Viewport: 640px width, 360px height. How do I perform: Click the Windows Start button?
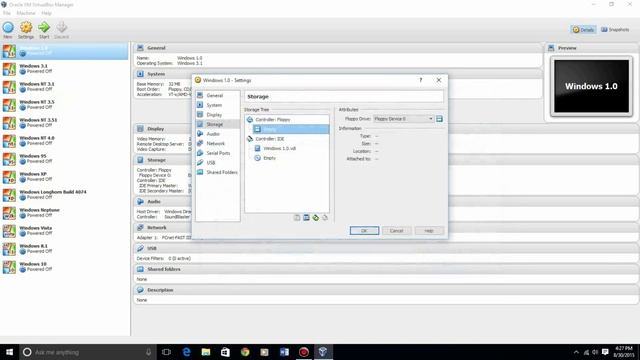[9, 352]
